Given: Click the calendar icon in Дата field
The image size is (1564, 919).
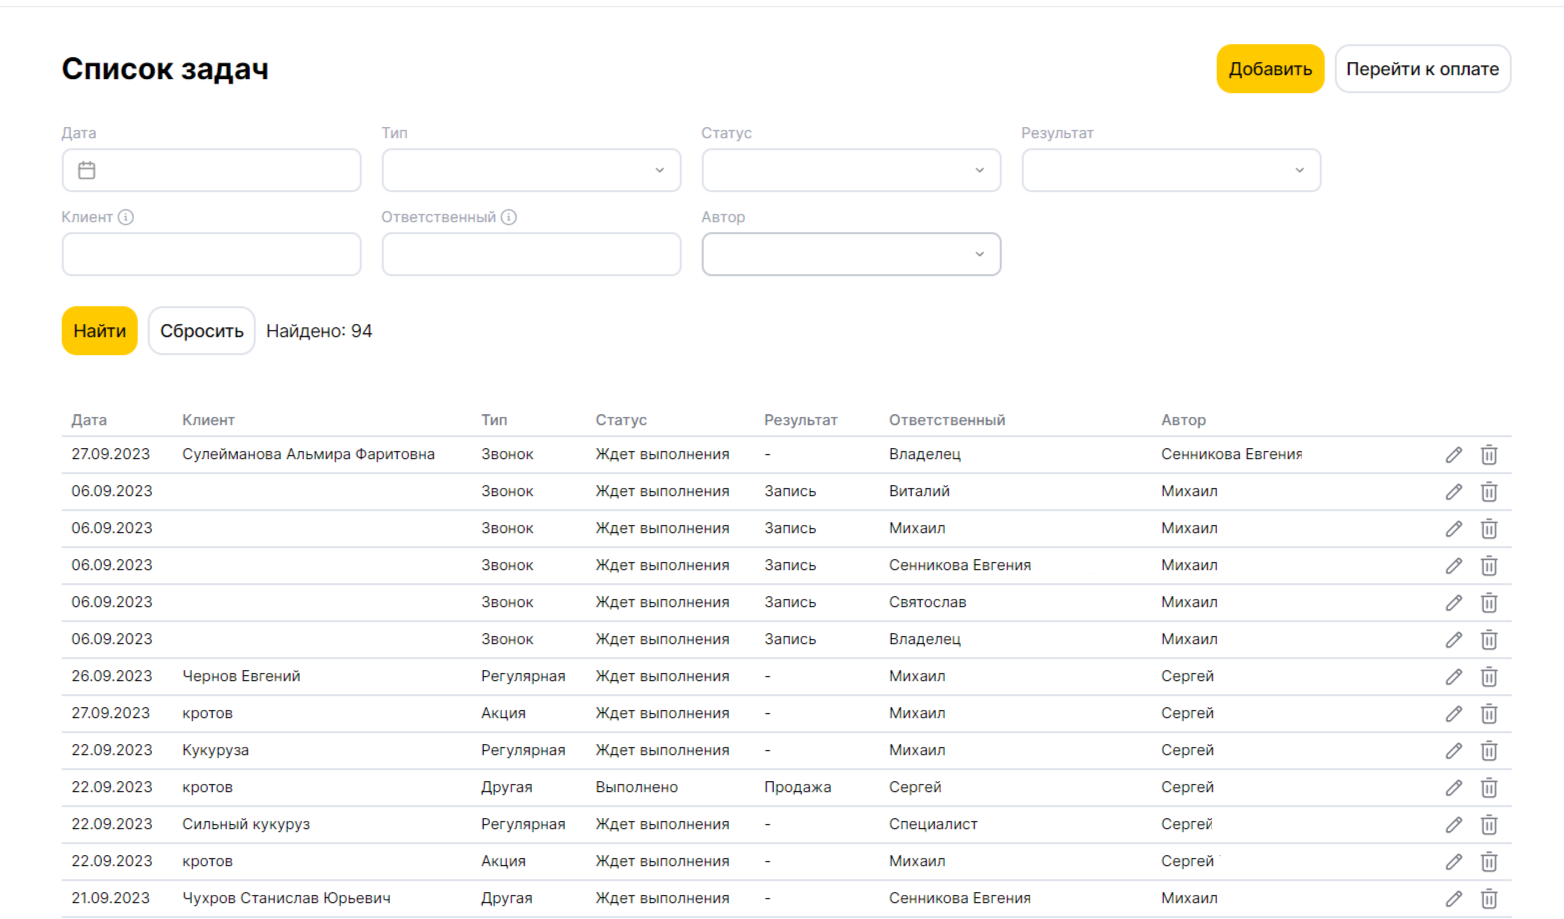Looking at the screenshot, I should point(87,171).
